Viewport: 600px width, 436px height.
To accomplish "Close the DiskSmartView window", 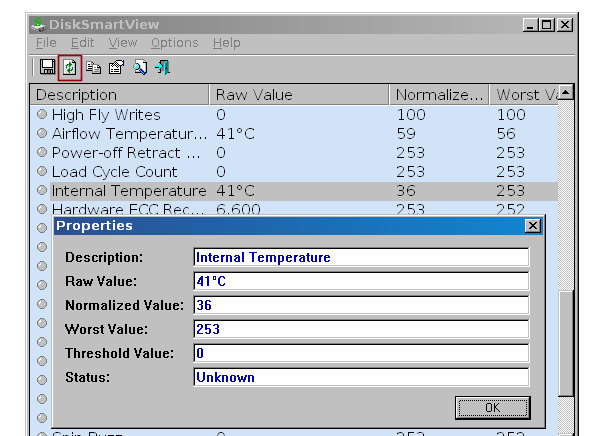I will (x=565, y=25).
